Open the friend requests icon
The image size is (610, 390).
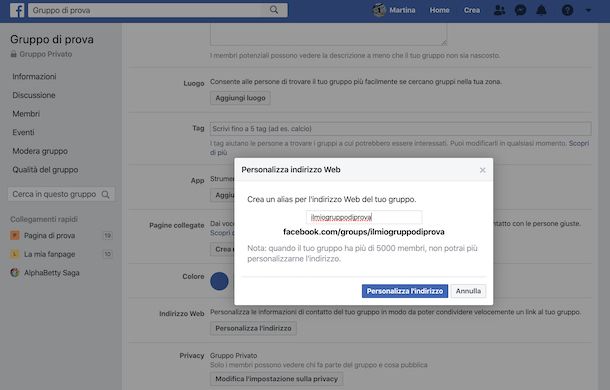tap(499, 10)
